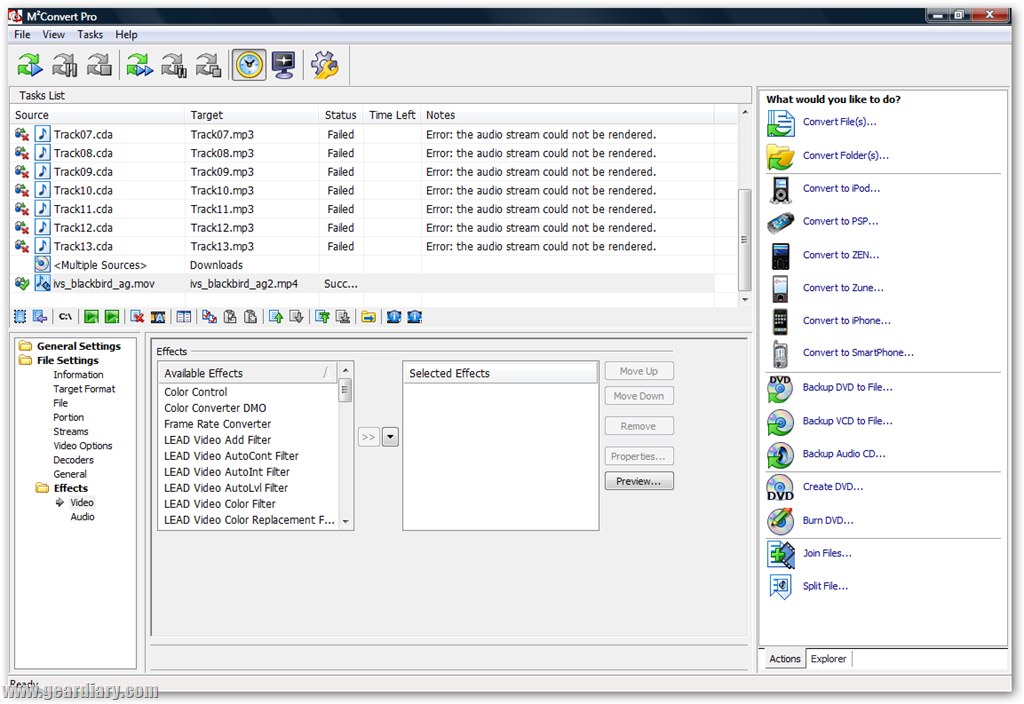The width and height of the screenshot is (1024, 704).
Task: Click the >> add effect button
Action: point(368,437)
